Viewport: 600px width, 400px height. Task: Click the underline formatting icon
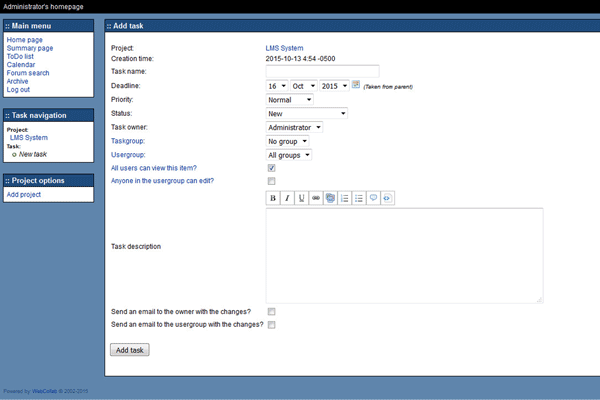[302, 198]
